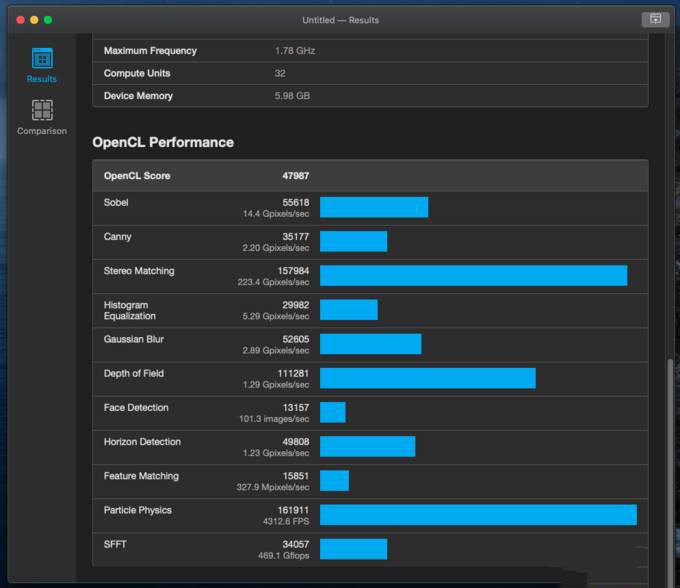
Task: Click the Feature Matching label
Action: click(x=141, y=476)
